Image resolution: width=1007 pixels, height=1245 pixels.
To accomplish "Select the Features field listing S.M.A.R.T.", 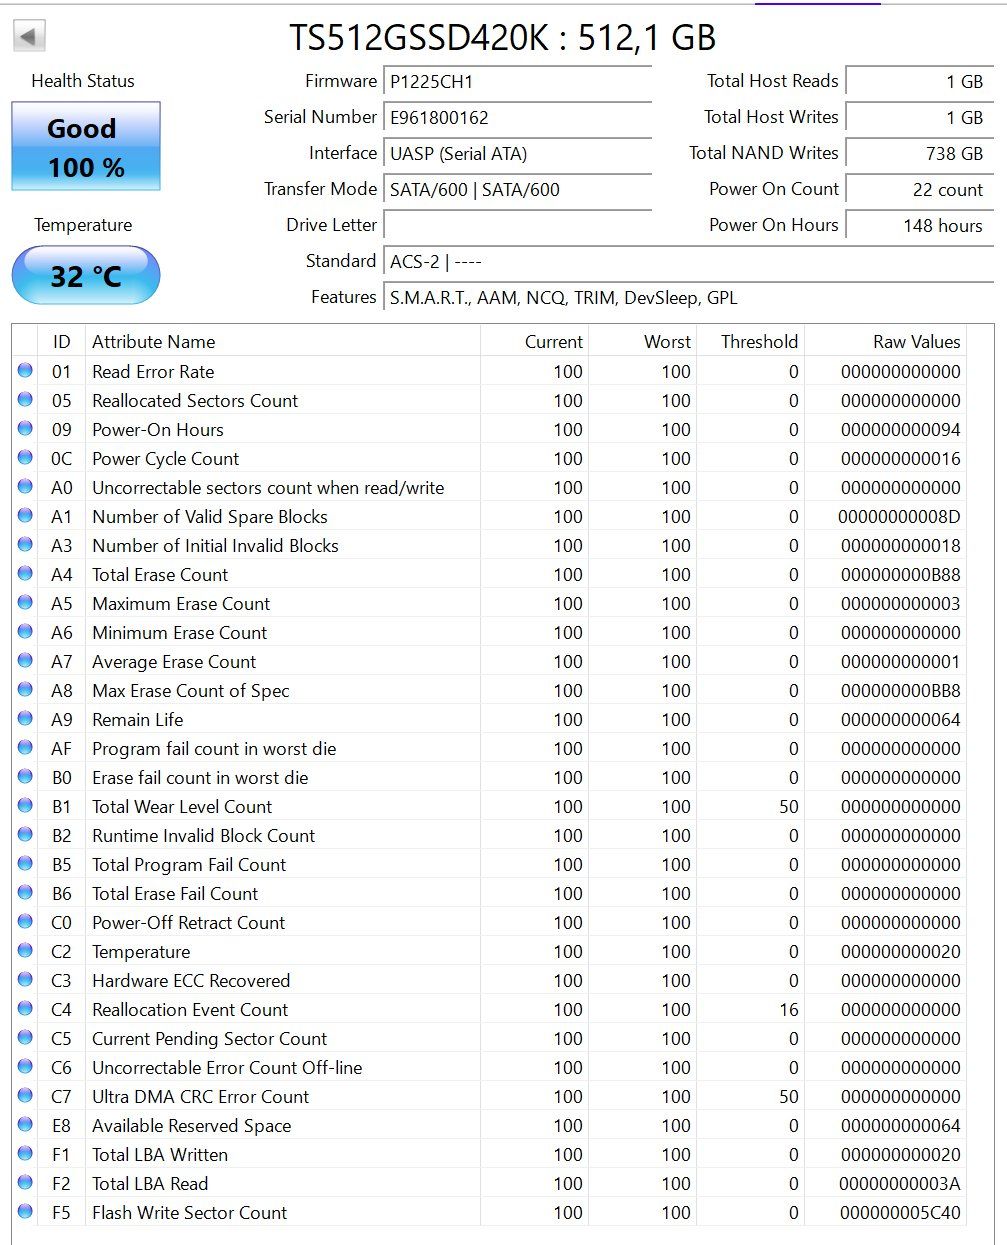I will point(688,297).
